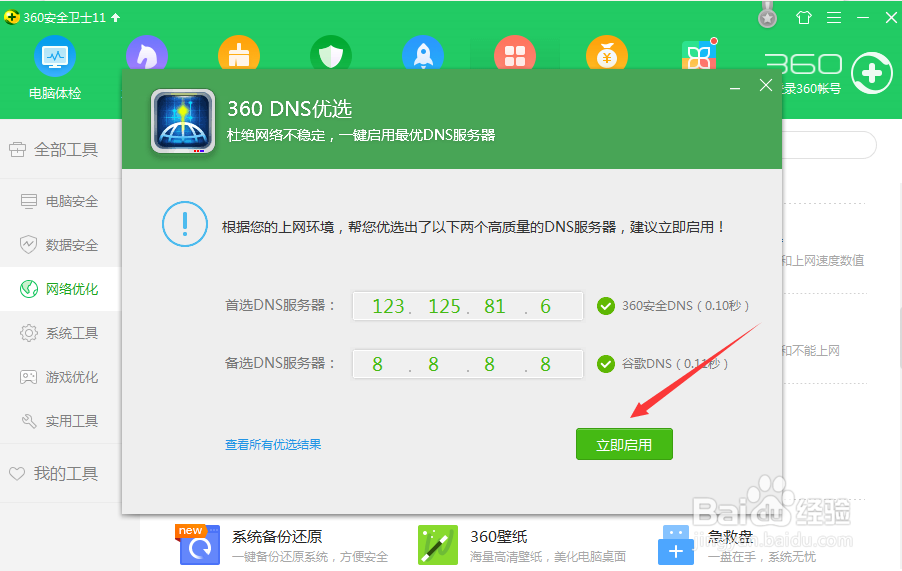This screenshot has height=571, width=902.
Task: Open the skin shirt icon in title bar
Action: pyautogui.click(x=804, y=18)
